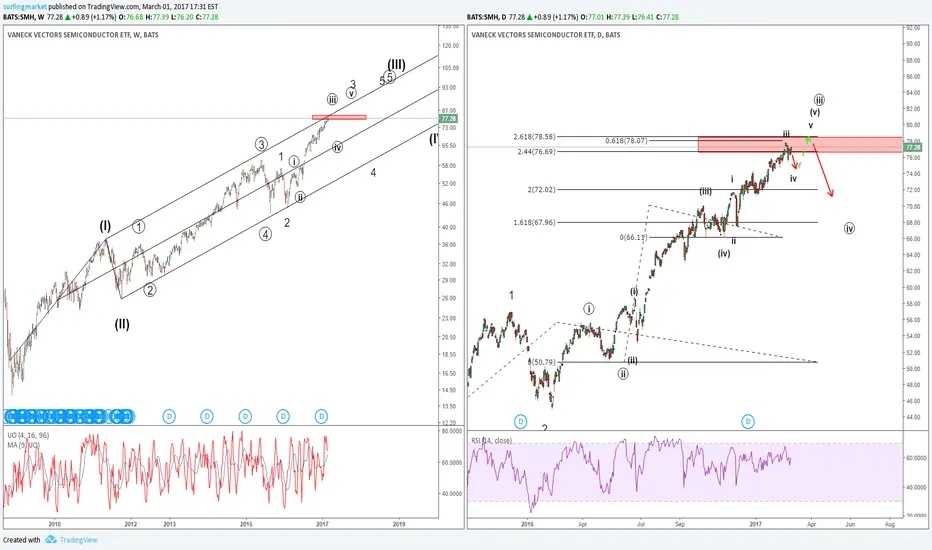Select the circled 3 wave label on weekly chart
932x550 pixels.
tap(262, 144)
